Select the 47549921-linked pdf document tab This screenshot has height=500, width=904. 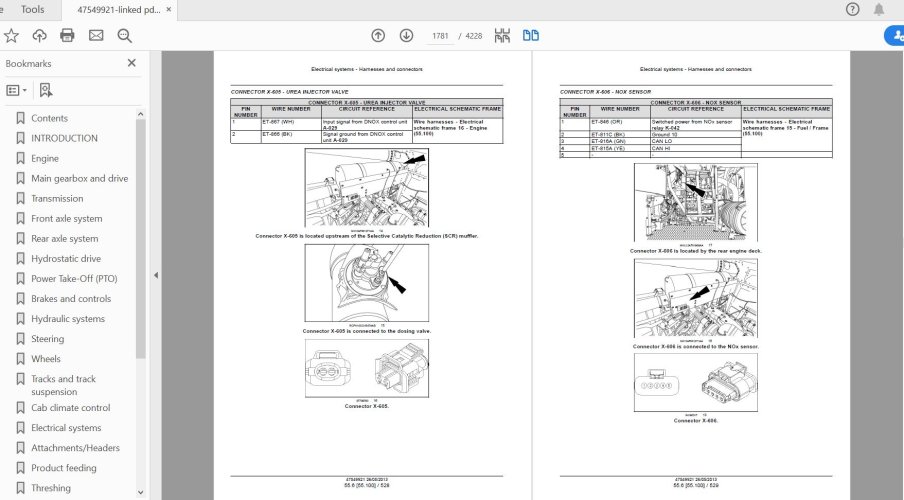pyautogui.click(x=119, y=9)
